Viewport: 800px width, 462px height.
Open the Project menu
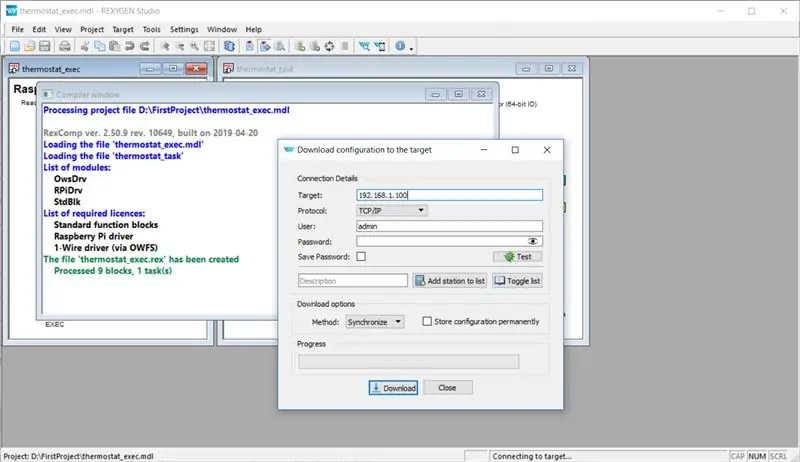[x=92, y=30]
